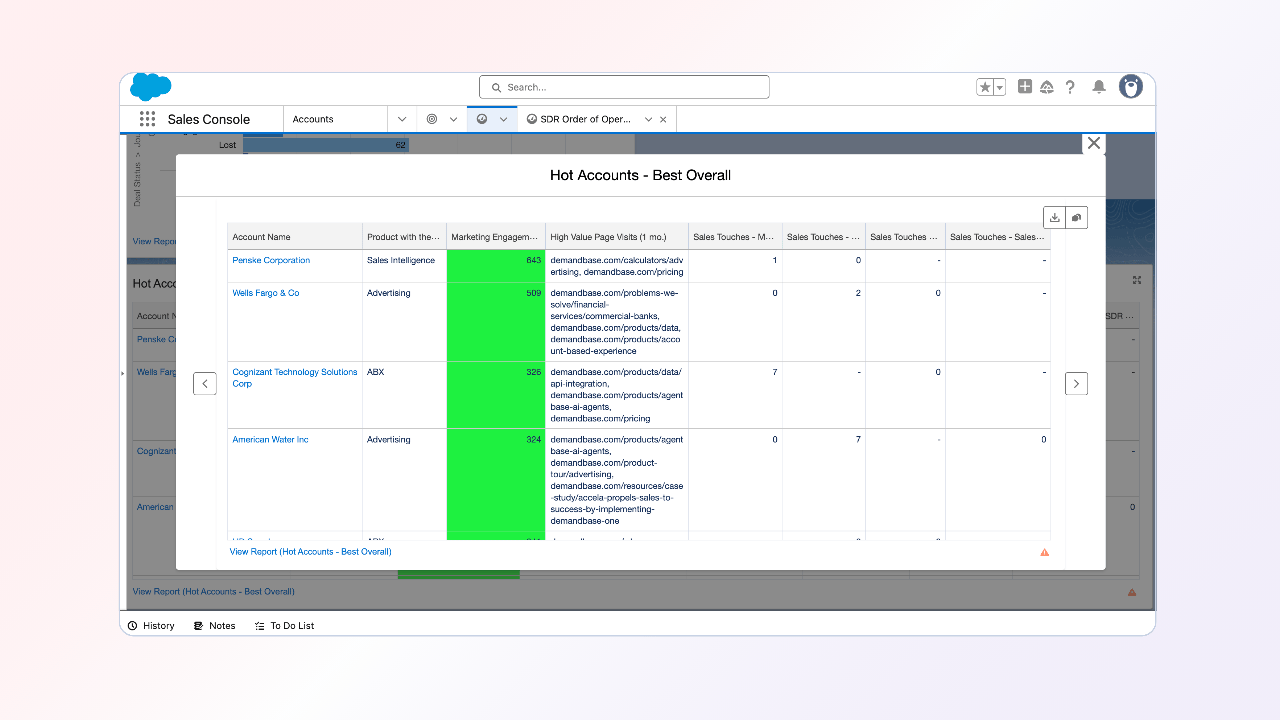Image resolution: width=1280 pixels, height=720 pixels.
Task: Go to next dashboard component arrow
Action: pos(1076,383)
